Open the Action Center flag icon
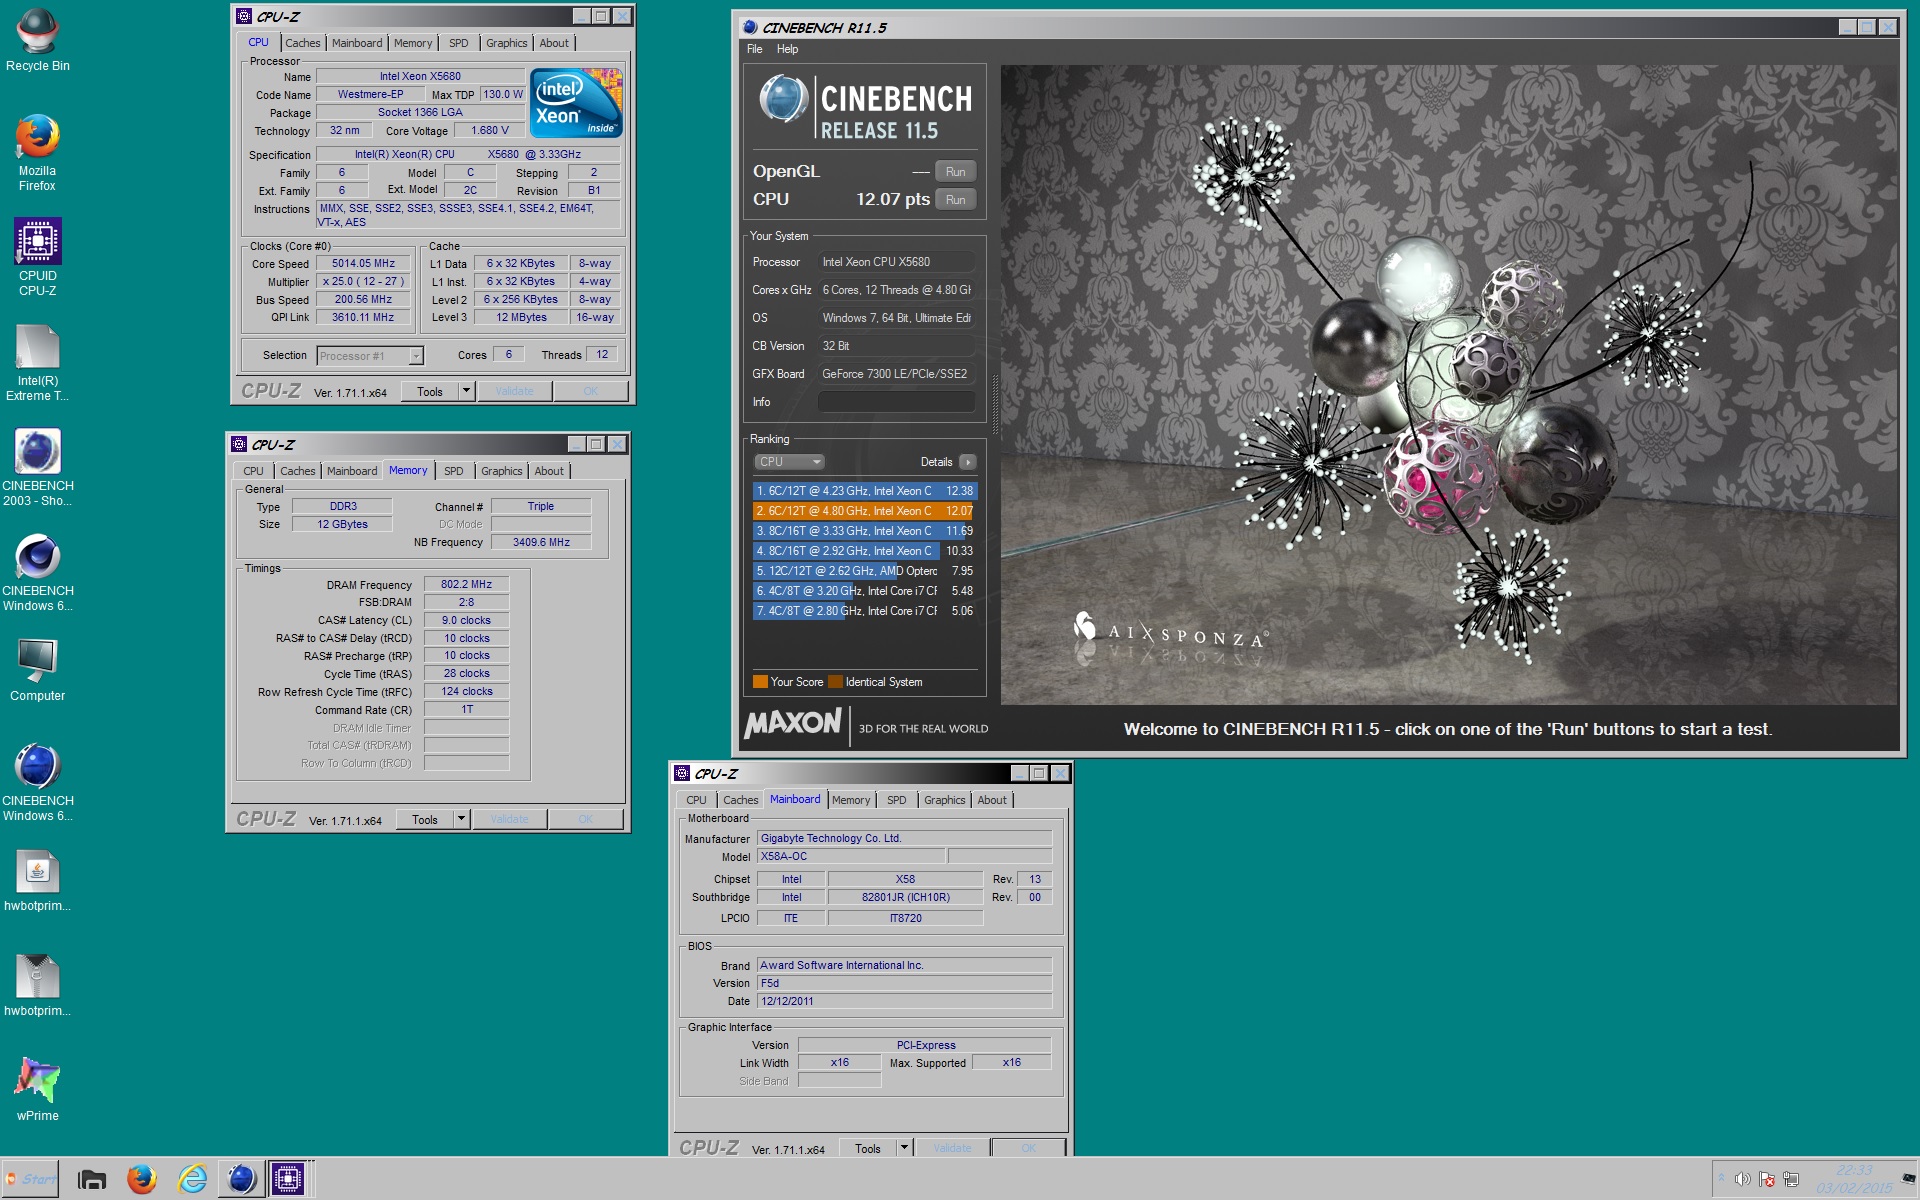The width and height of the screenshot is (1920, 1200). pos(1767,1179)
